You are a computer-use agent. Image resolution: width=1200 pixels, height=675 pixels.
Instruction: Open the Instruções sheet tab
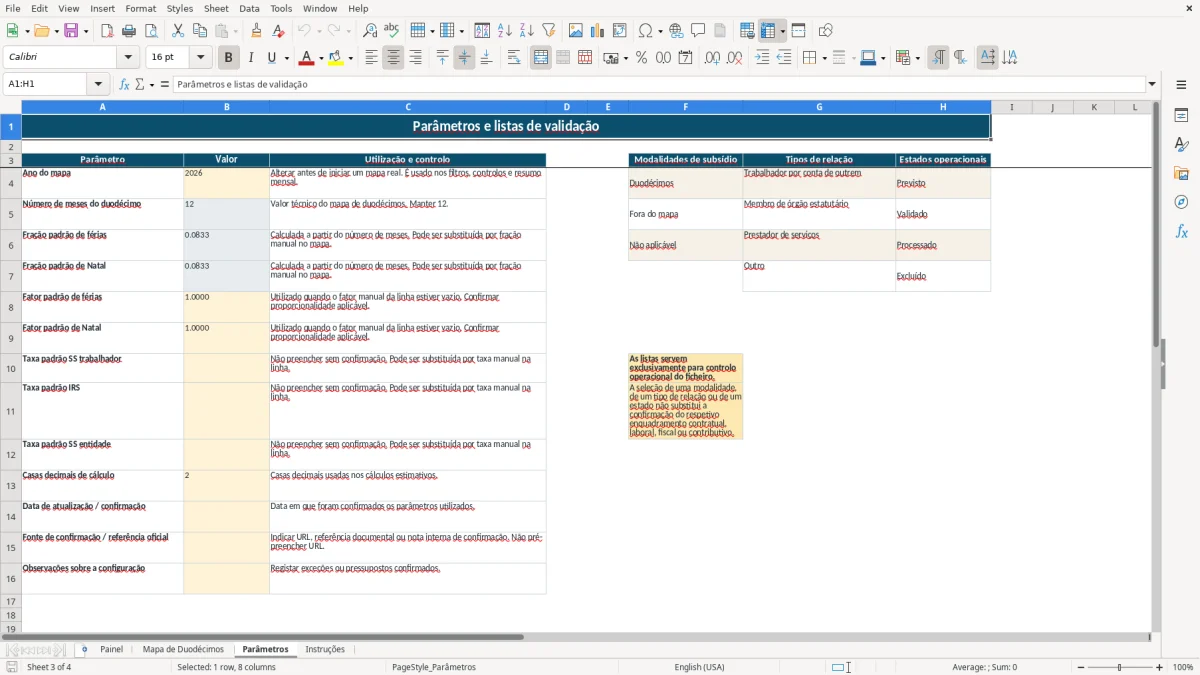point(325,649)
